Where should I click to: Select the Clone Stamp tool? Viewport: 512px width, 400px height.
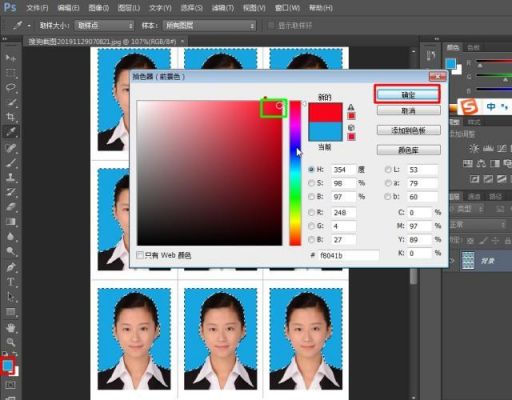pos(11,177)
